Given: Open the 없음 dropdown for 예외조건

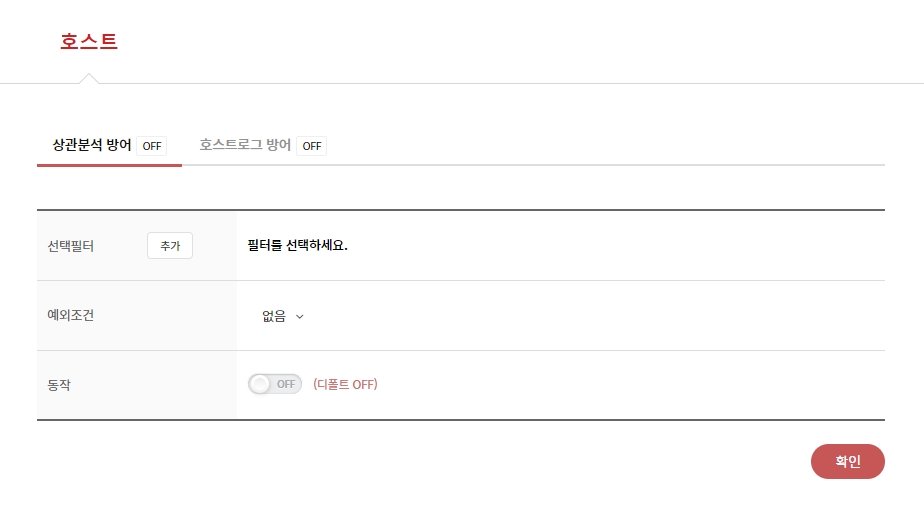Looking at the screenshot, I should [x=282, y=316].
